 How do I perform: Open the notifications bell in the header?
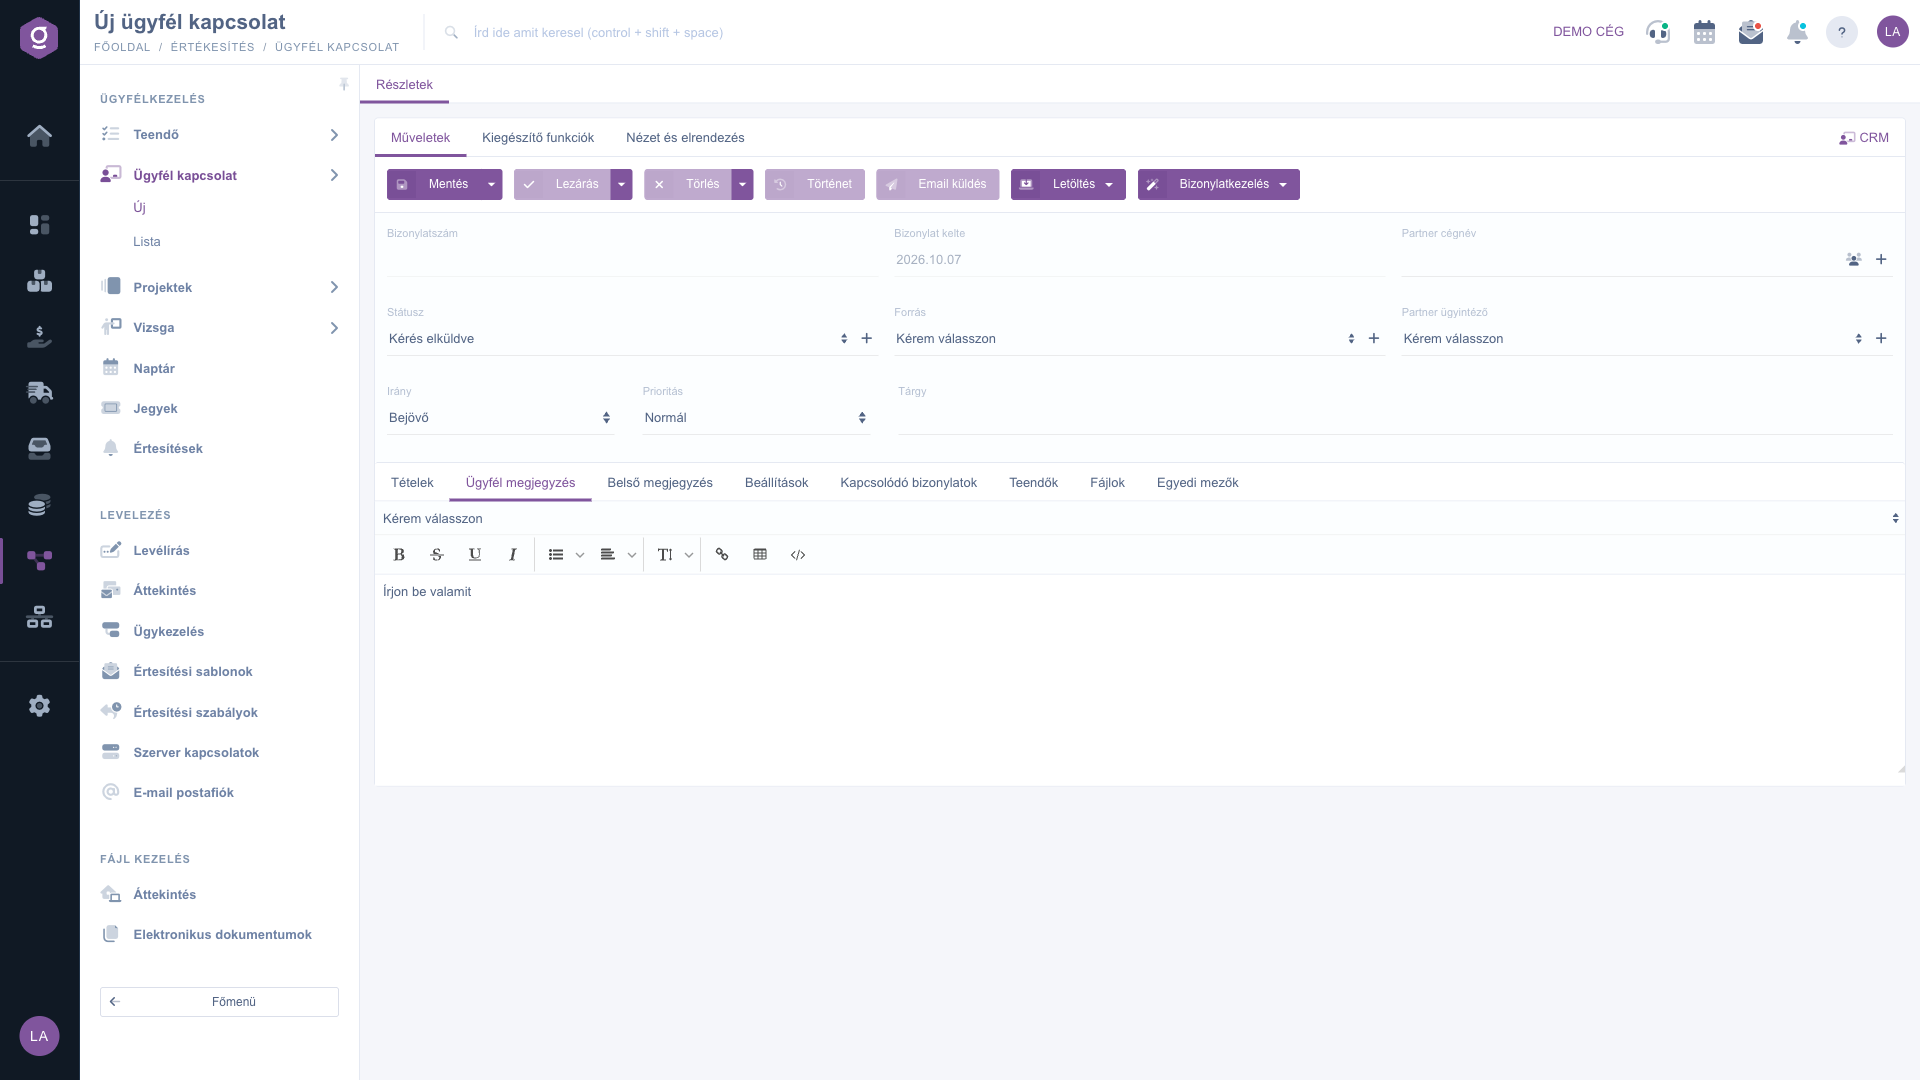[x=1797, y=32]
